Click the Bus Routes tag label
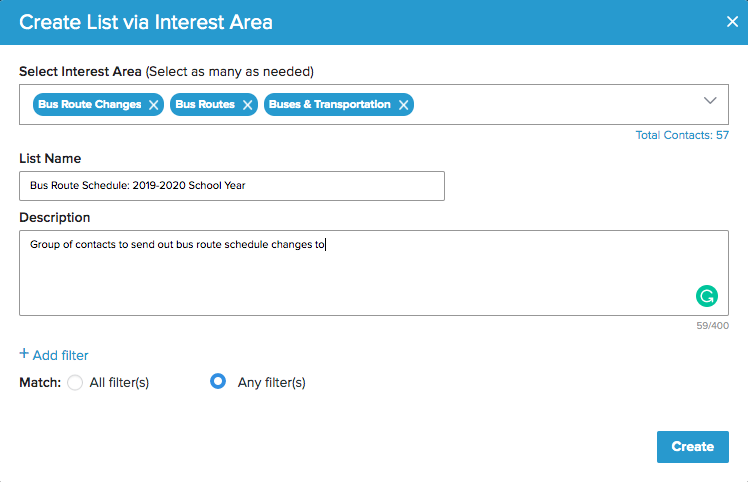The height and width of the screenshot is (482, 748). (205, 105)
